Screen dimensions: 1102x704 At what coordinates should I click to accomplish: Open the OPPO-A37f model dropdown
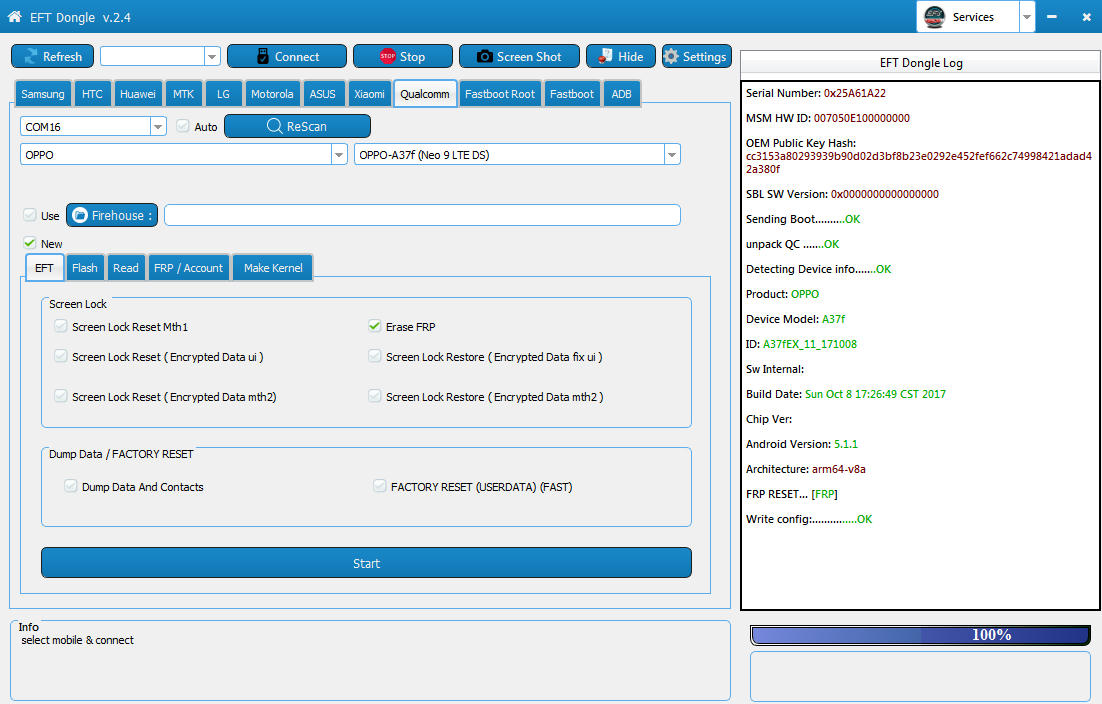(x=672, y=155)
